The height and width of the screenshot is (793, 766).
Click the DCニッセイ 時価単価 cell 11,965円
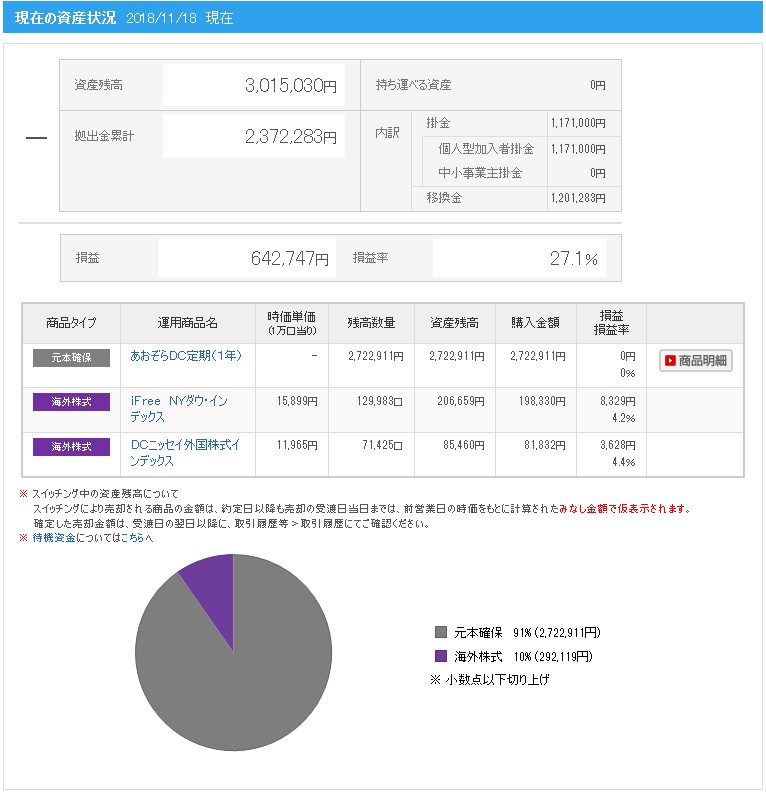297,445
